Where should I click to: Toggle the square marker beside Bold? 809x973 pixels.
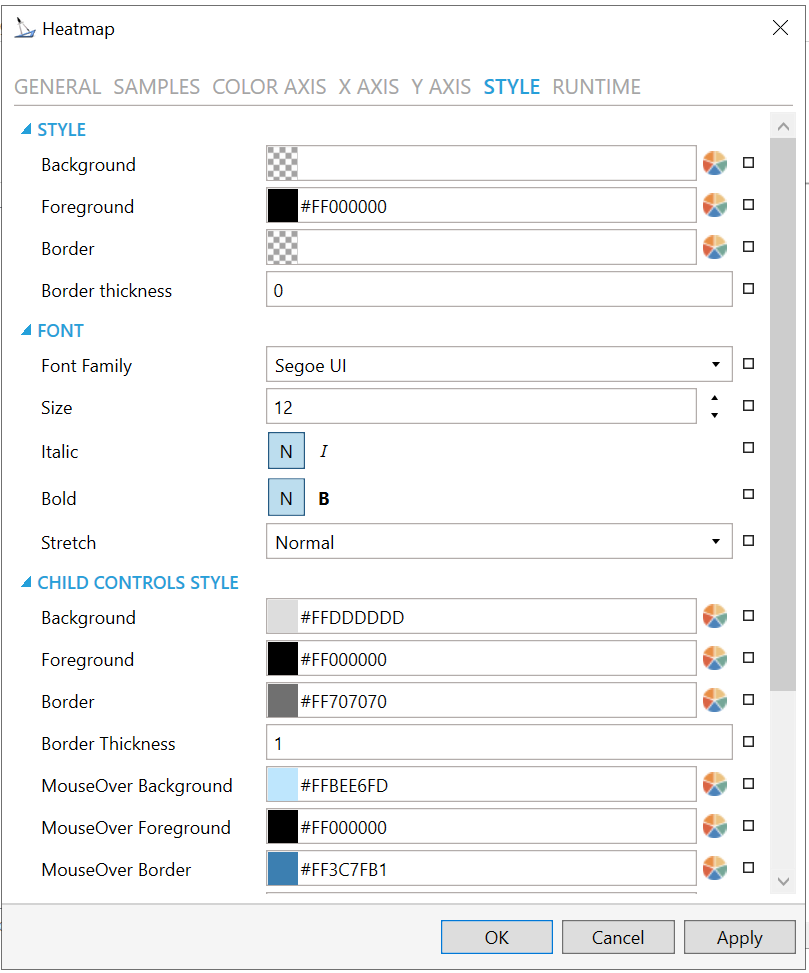[749, 494]
